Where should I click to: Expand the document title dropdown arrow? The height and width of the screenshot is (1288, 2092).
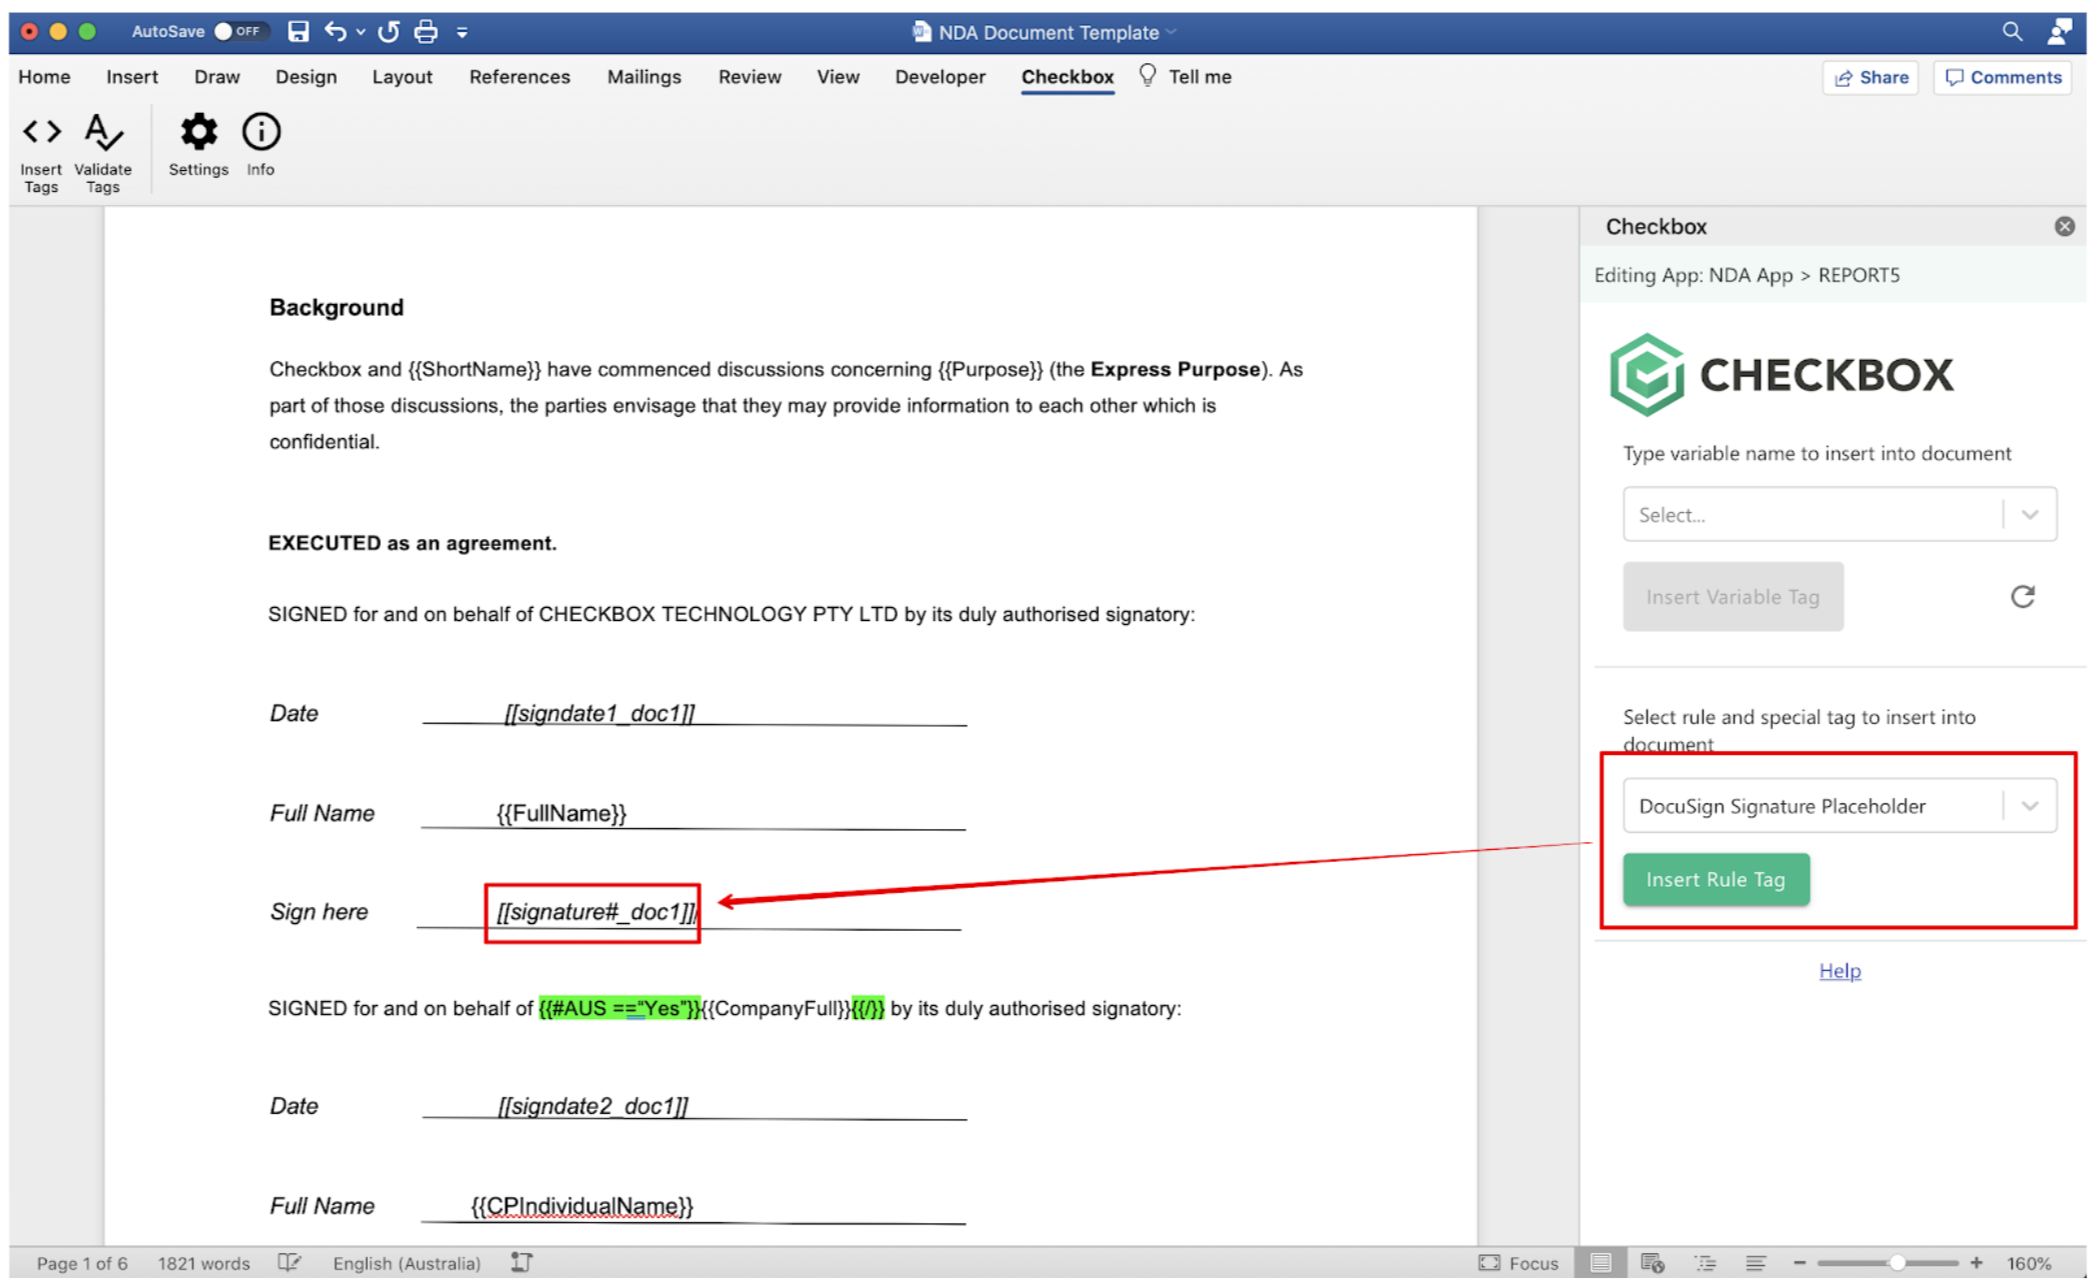[x=1171, y=32]
